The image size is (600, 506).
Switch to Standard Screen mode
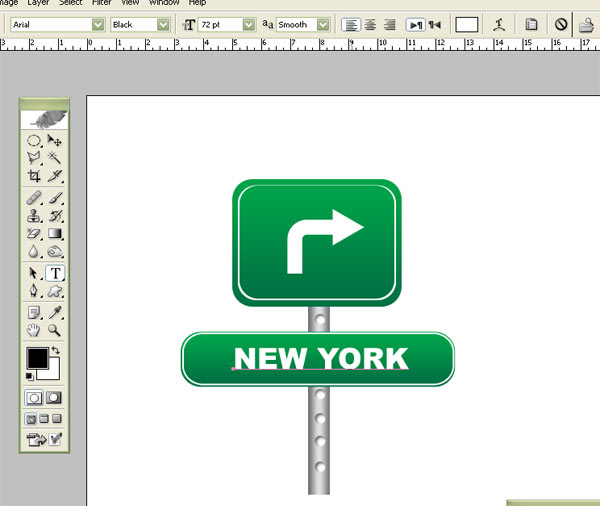pos(31,419)
